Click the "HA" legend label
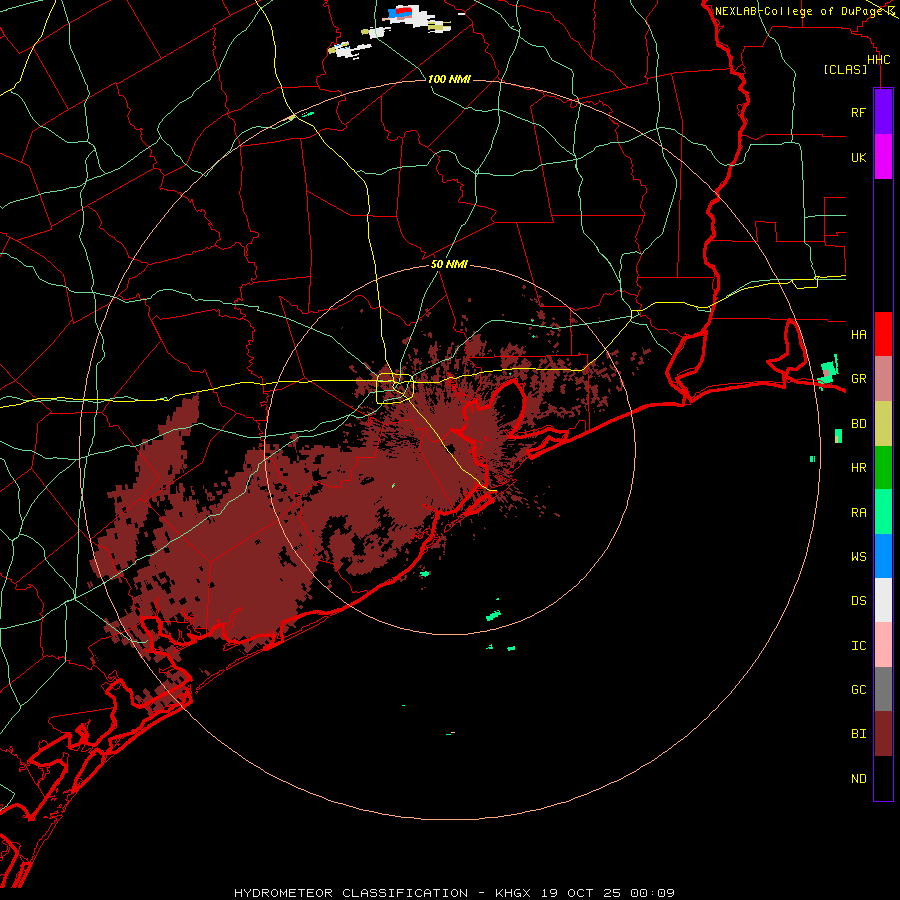Viewport: 900px width, 900px height. 858,334
